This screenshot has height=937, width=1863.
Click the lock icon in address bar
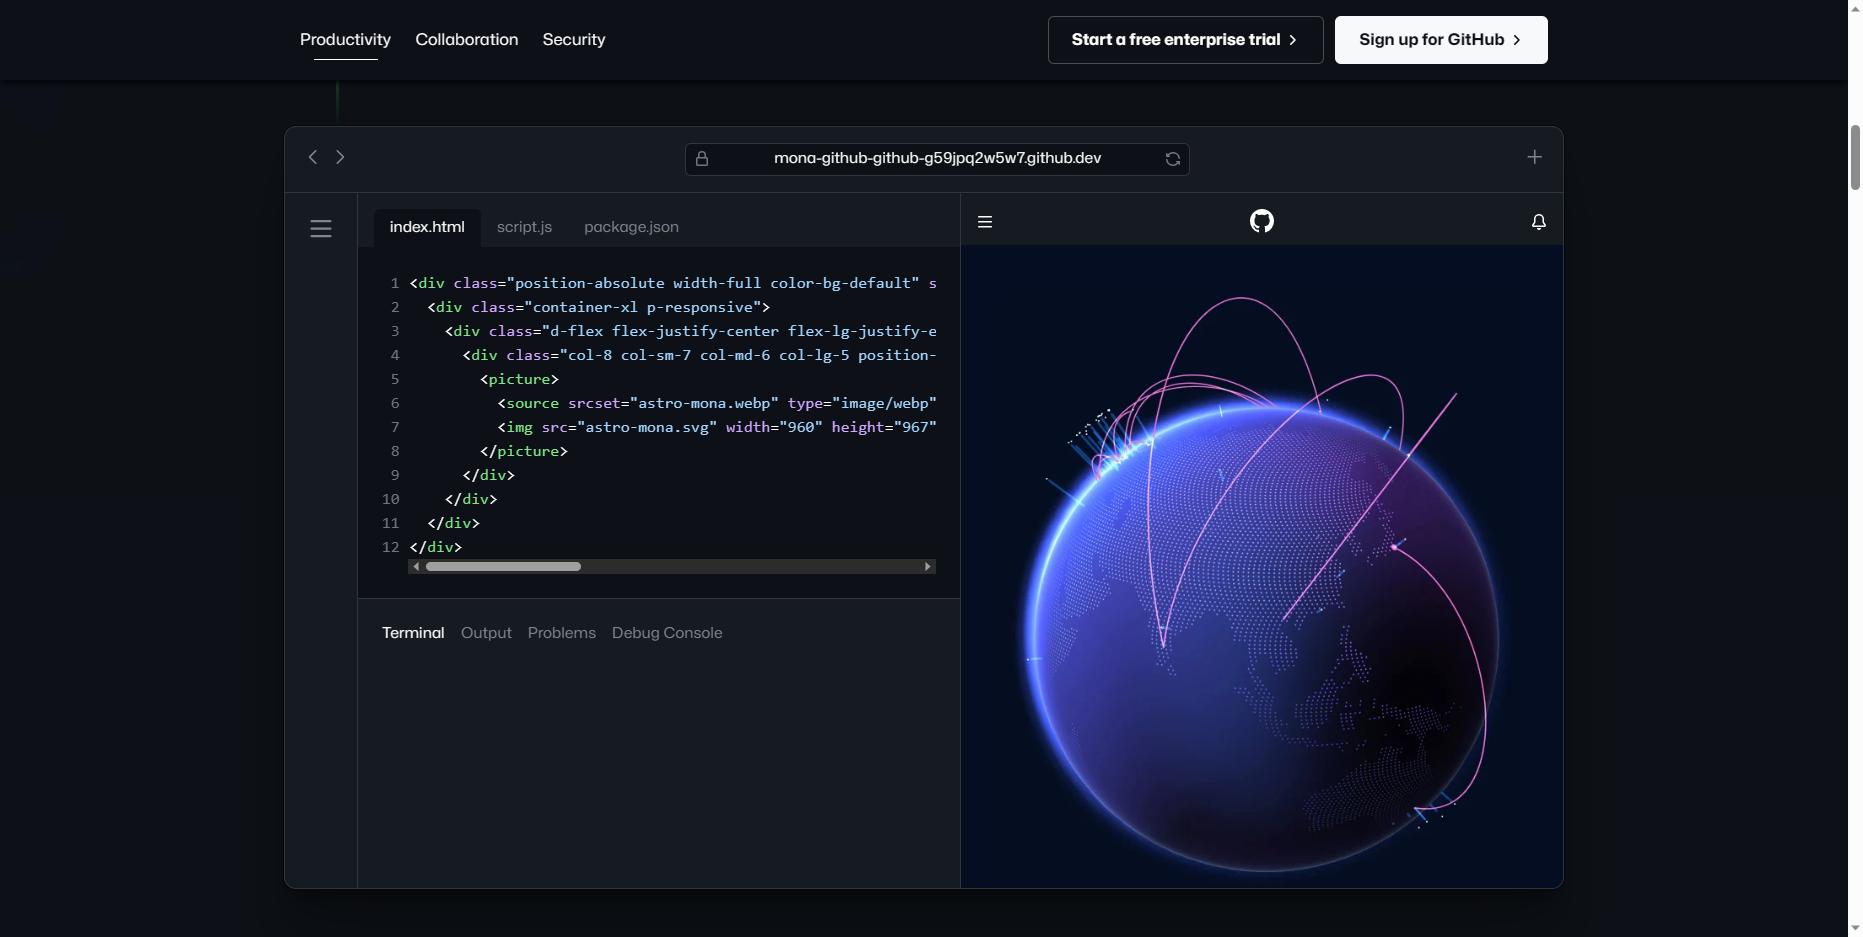[x=702, y=159]
